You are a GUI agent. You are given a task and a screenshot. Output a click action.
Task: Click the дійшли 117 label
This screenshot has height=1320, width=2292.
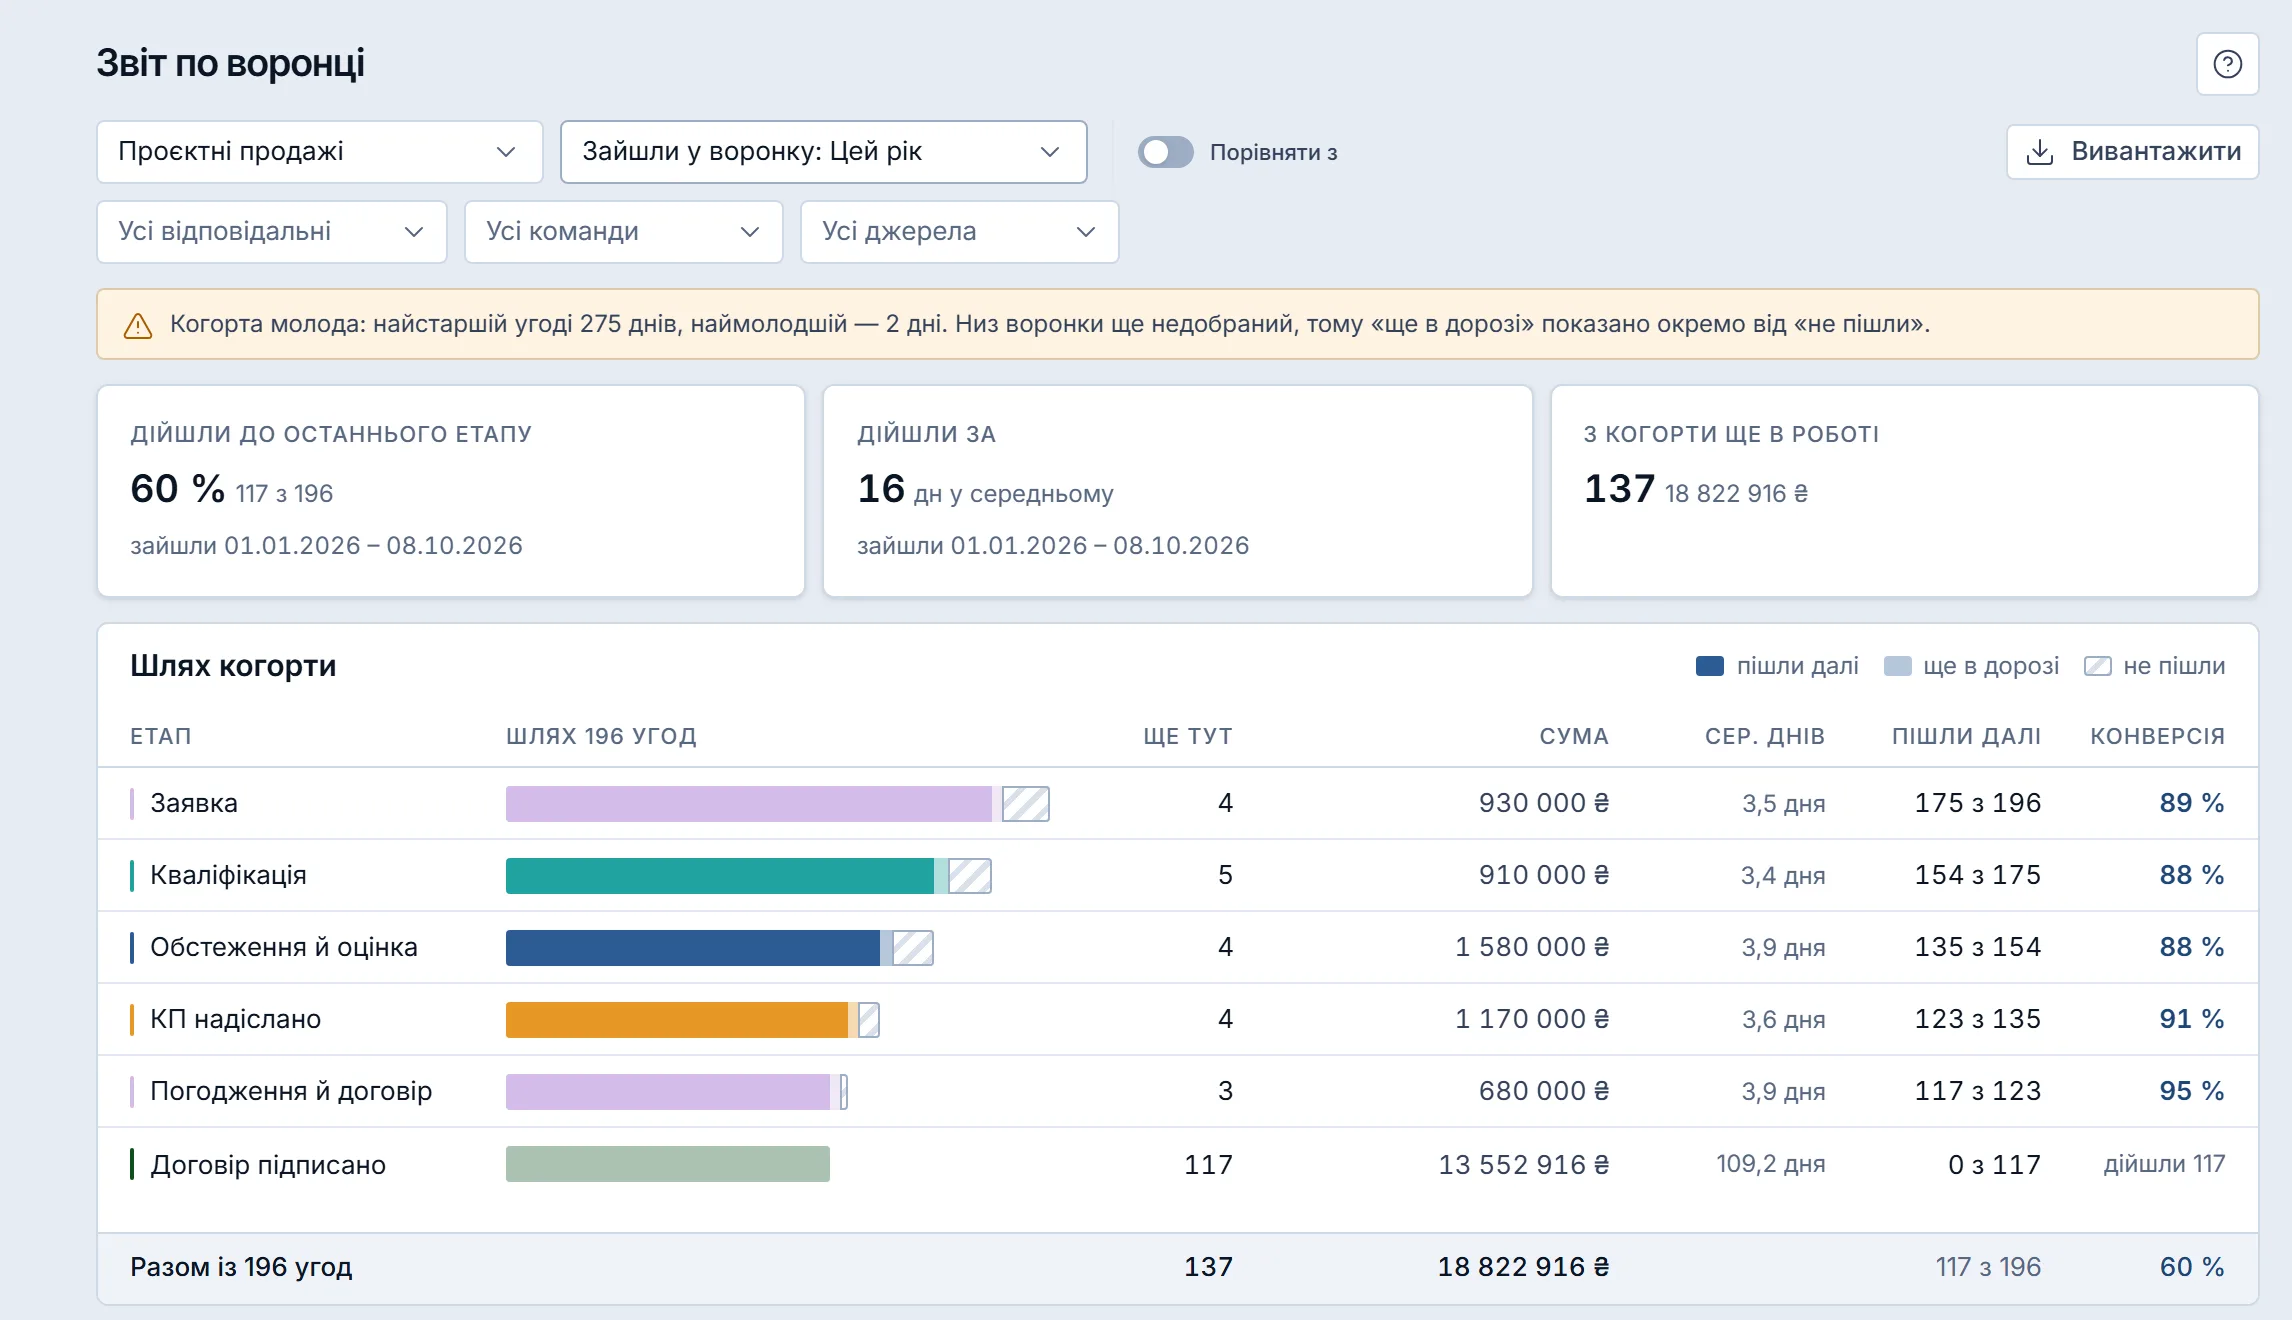coord(2164,1164)
